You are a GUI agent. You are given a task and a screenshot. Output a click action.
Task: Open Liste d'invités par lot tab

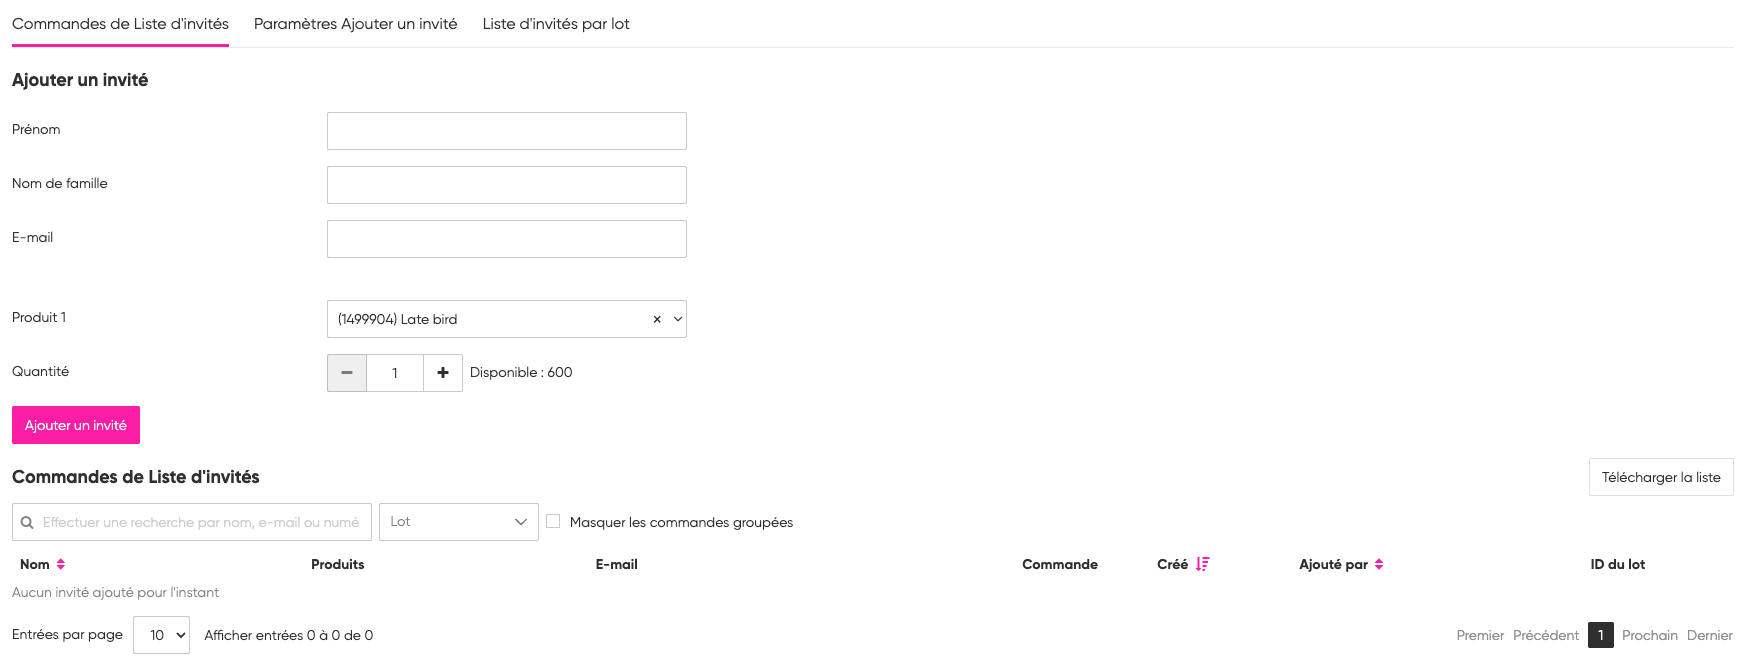(556, 24)
